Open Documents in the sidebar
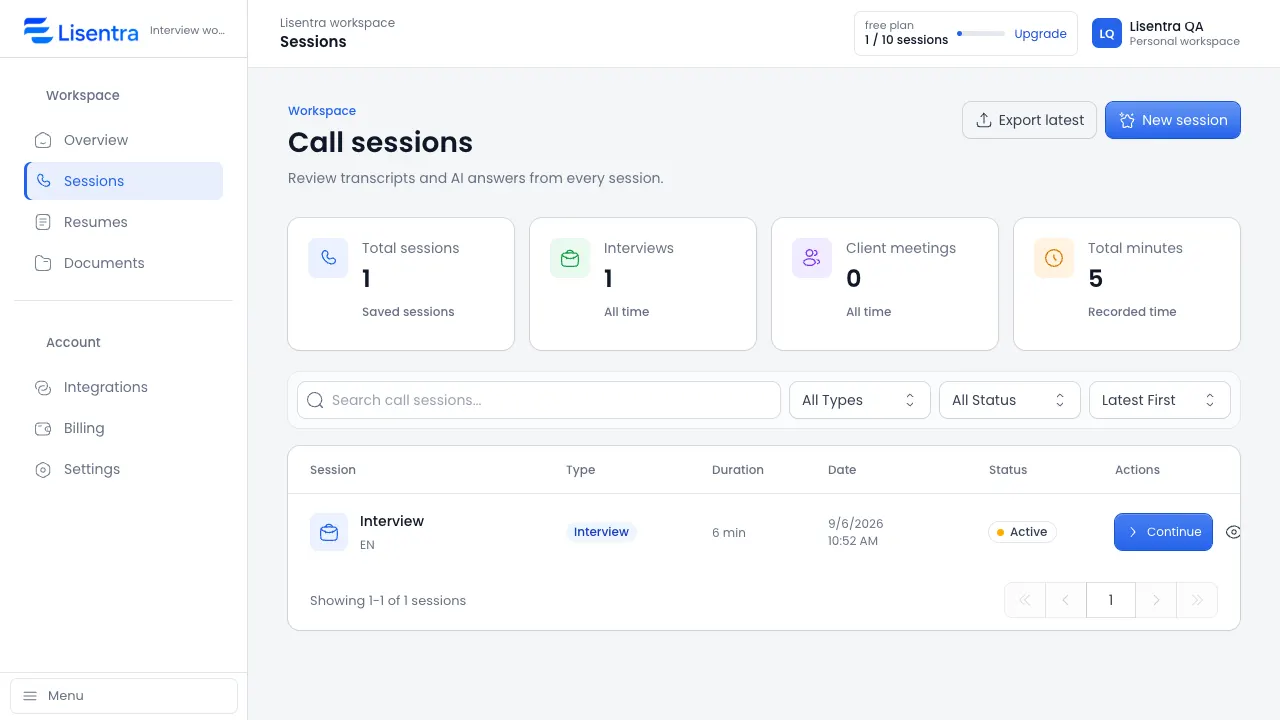 (124, 263)
